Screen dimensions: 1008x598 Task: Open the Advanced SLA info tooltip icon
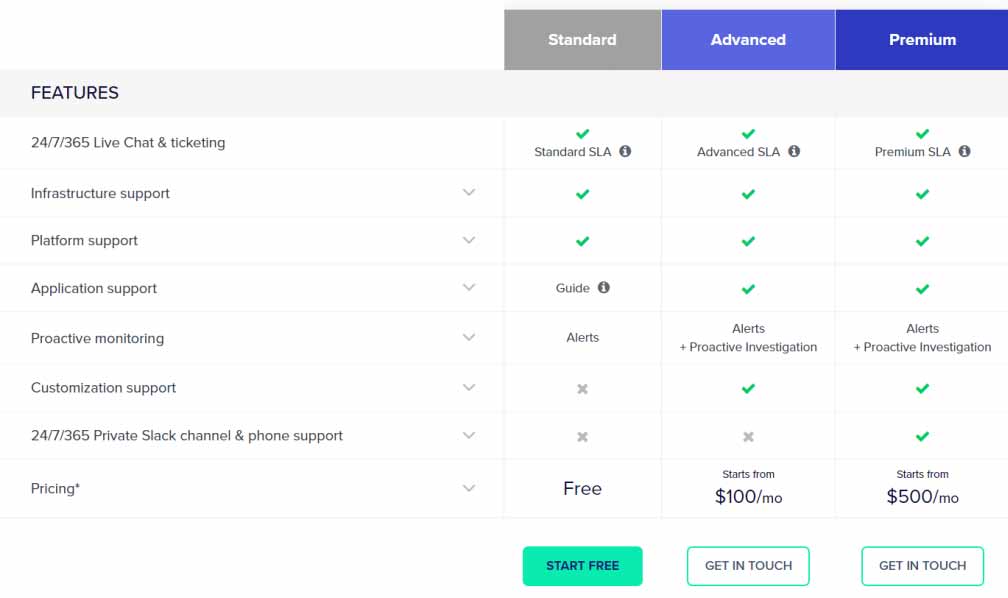pos(793,152)
